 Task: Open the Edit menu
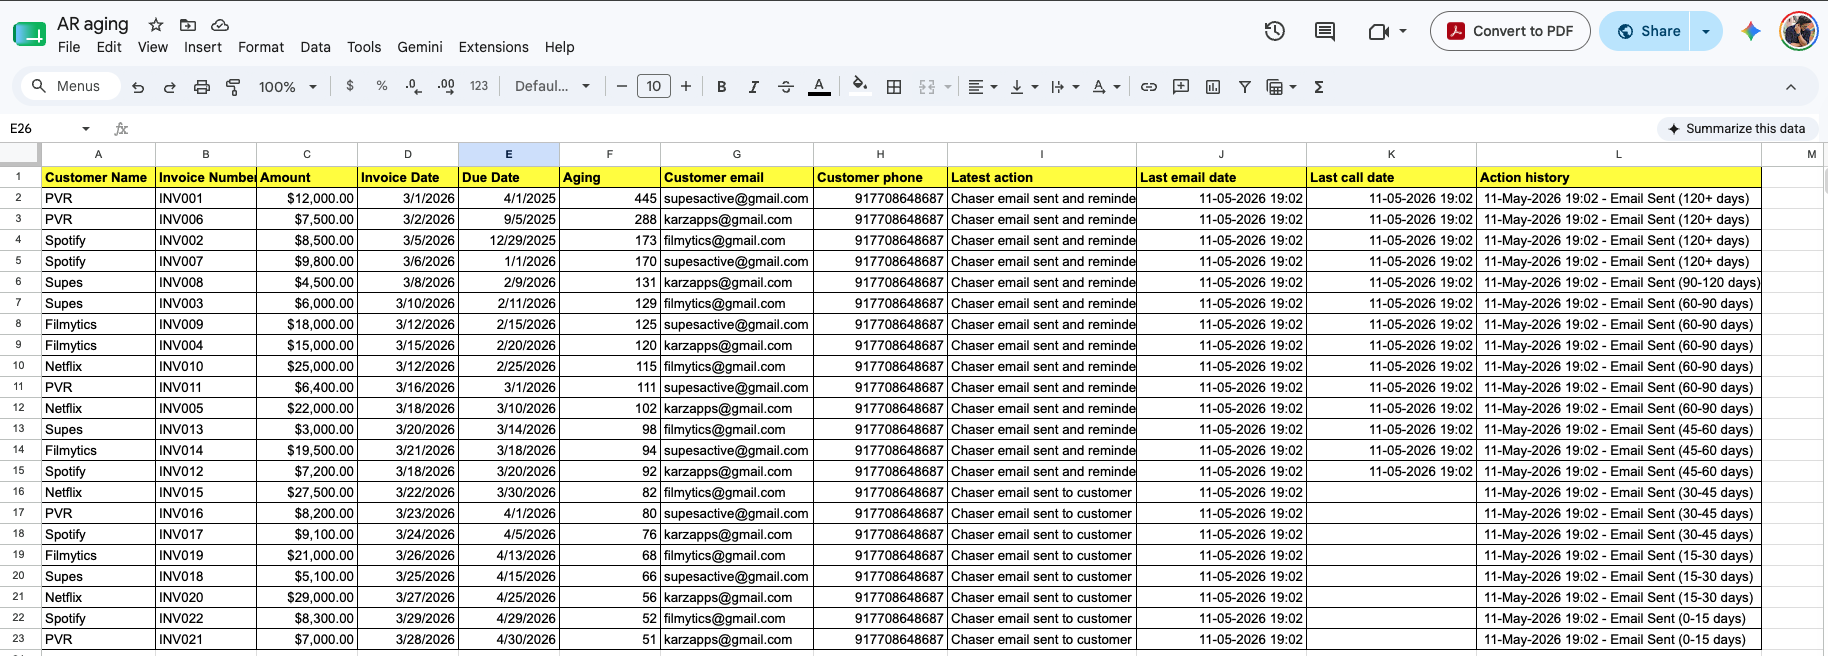[109, 47]
